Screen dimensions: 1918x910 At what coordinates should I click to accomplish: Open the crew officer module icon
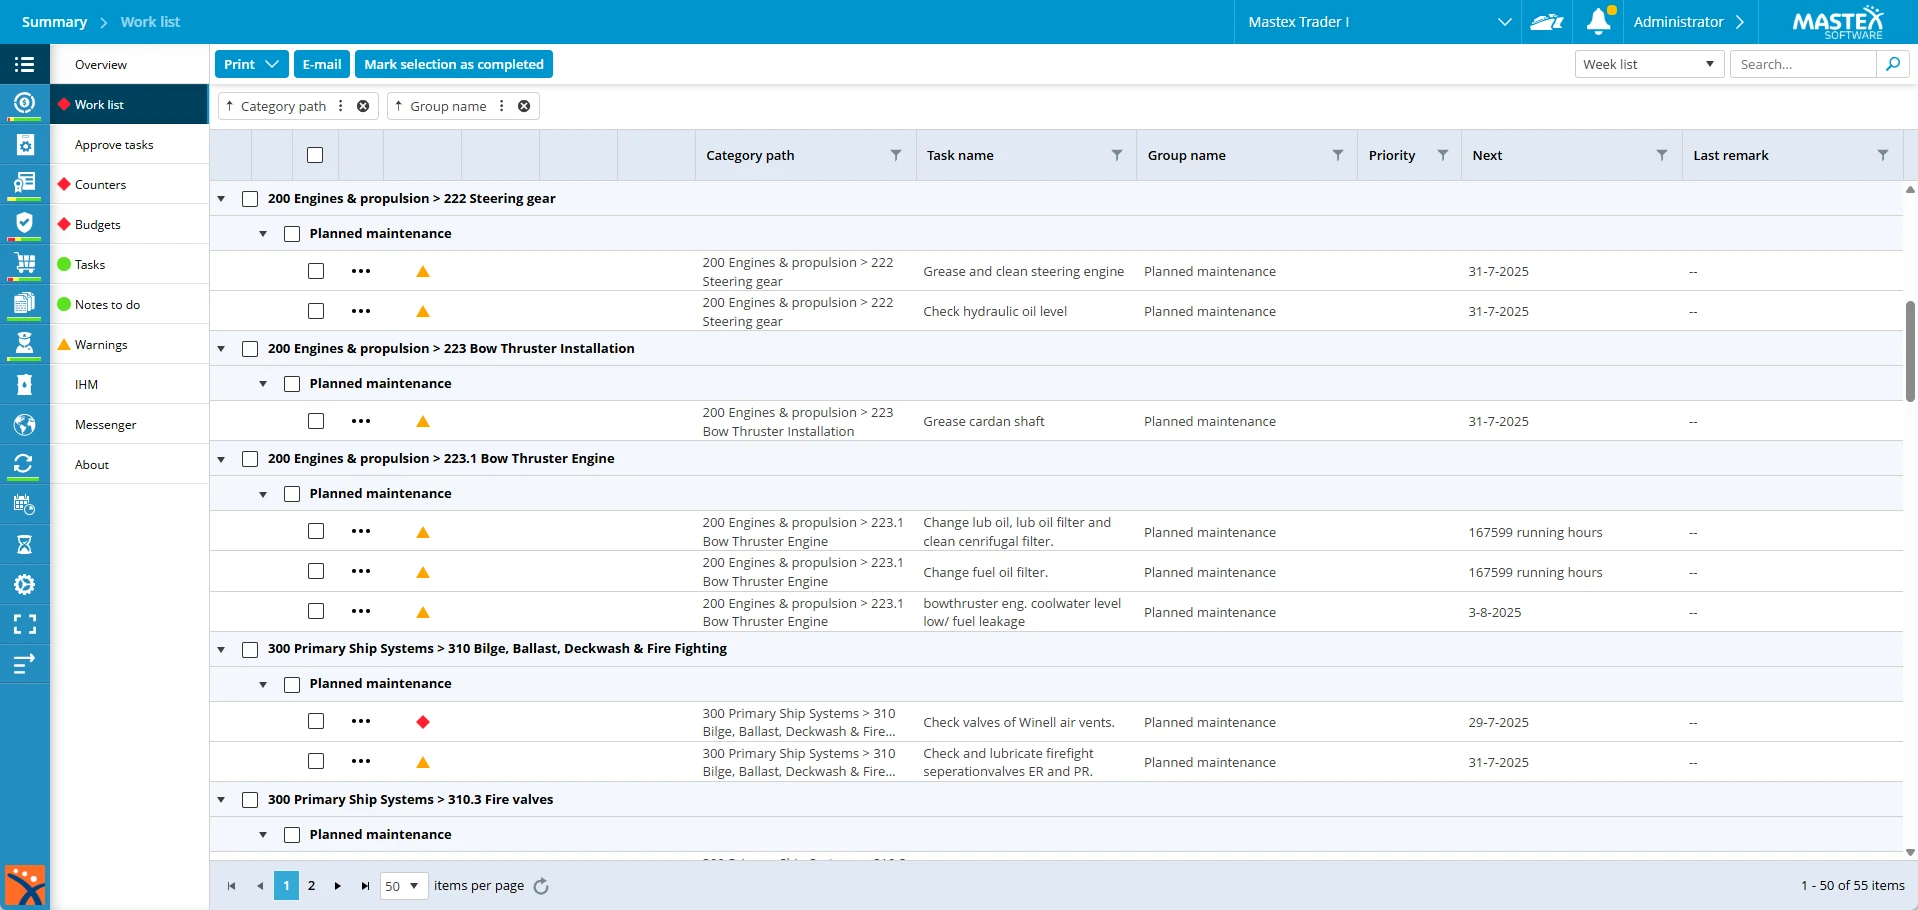pyautogui.click(x=25, y=343)
